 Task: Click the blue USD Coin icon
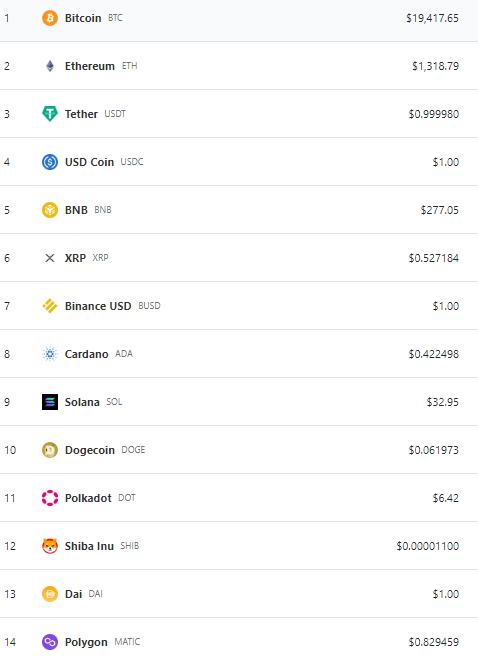tap(50, 162)
